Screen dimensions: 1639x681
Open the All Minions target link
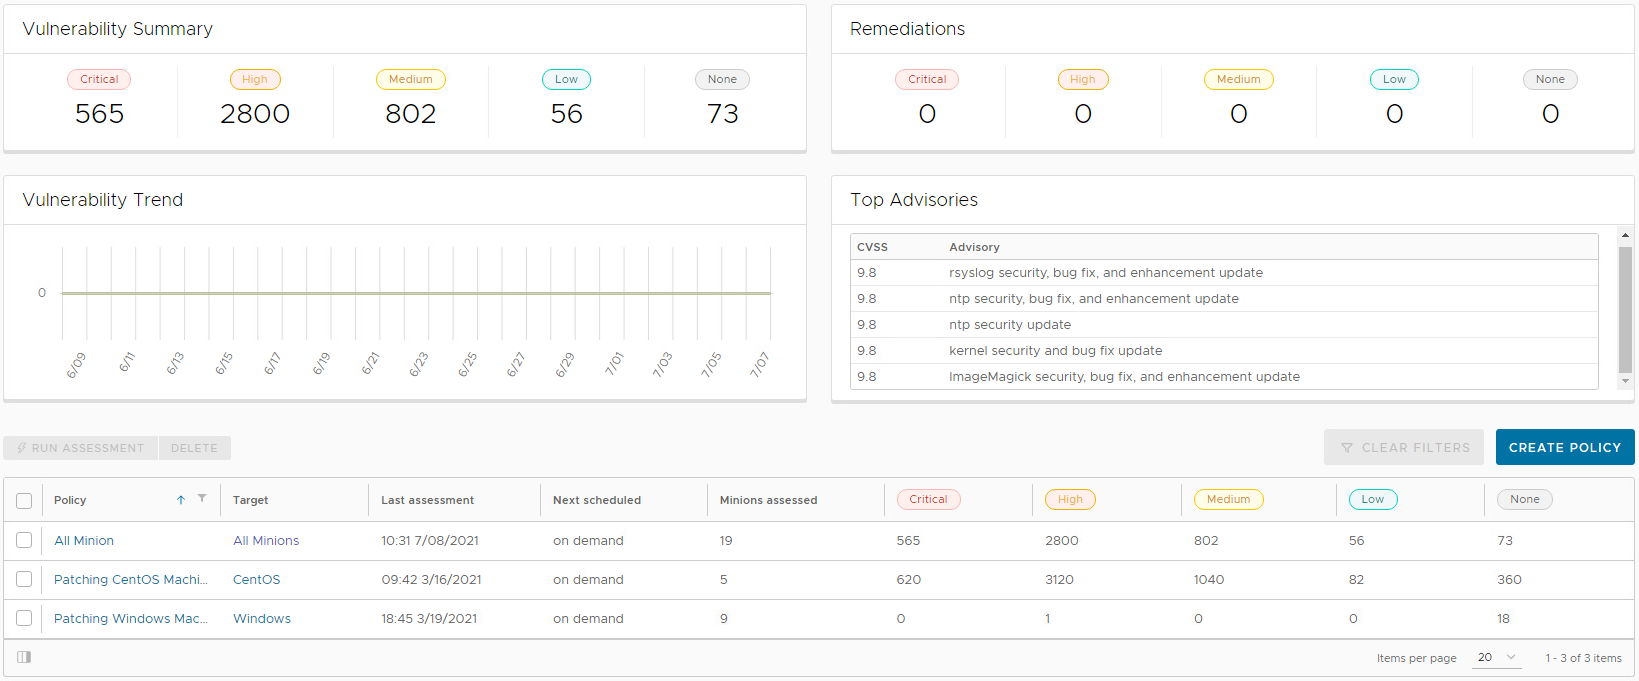pos(266,540)
